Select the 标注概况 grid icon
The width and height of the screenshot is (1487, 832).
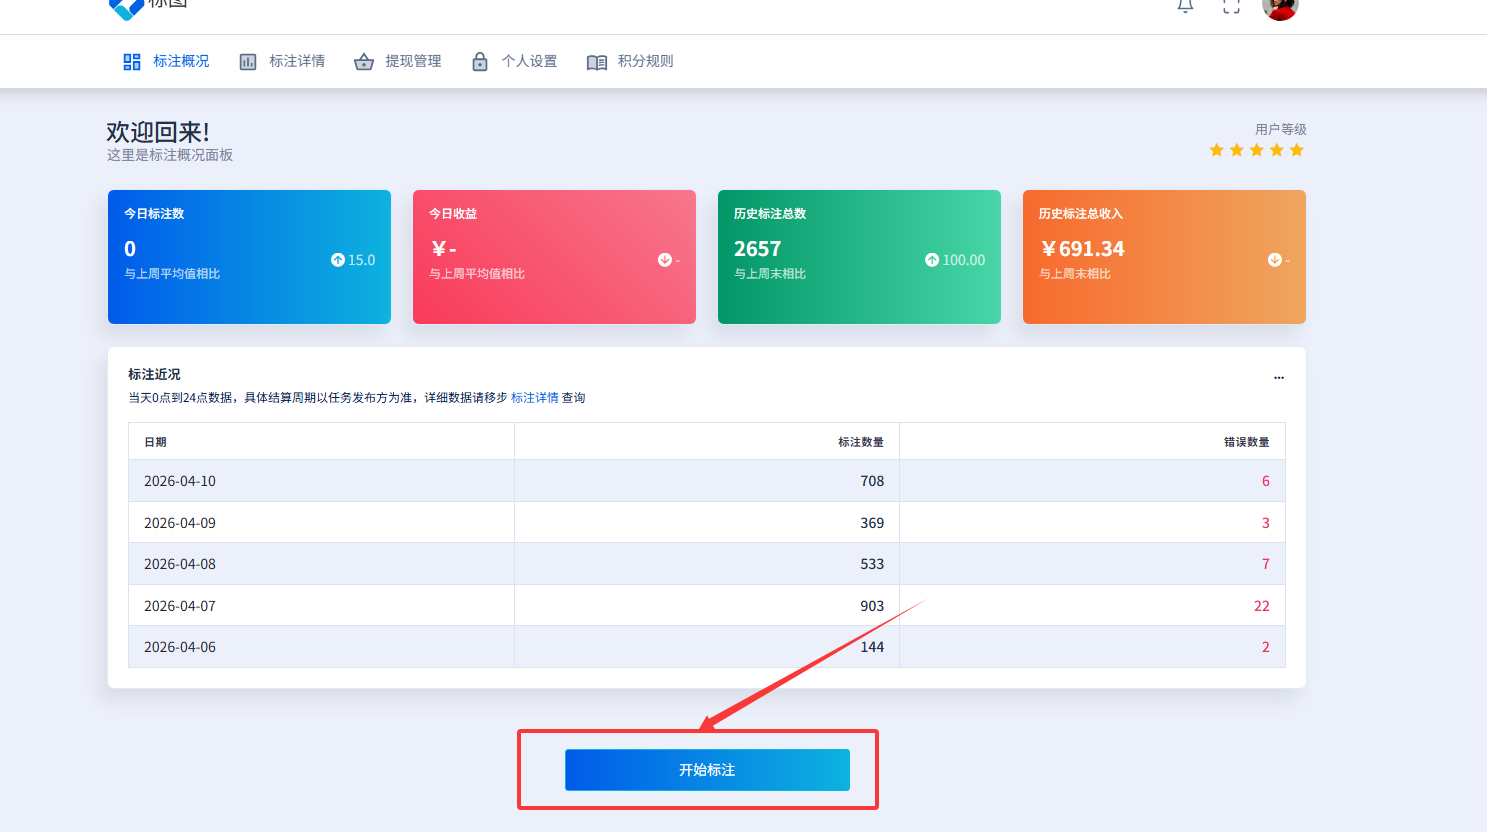pos(131,61)
